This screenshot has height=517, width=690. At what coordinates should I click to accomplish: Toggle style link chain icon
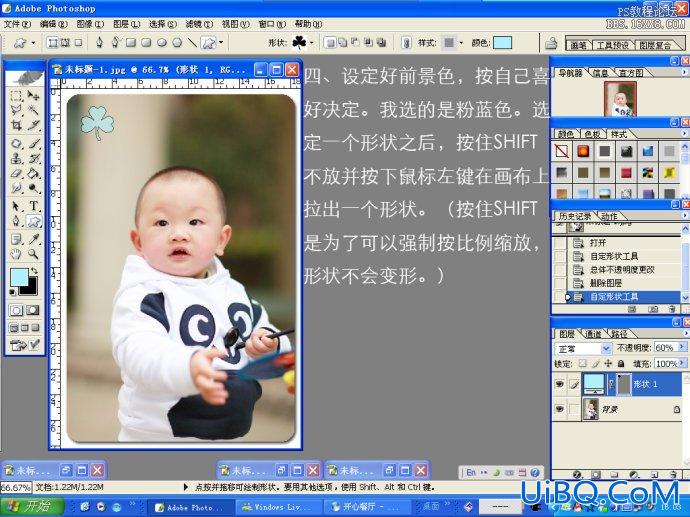[407, 43]
